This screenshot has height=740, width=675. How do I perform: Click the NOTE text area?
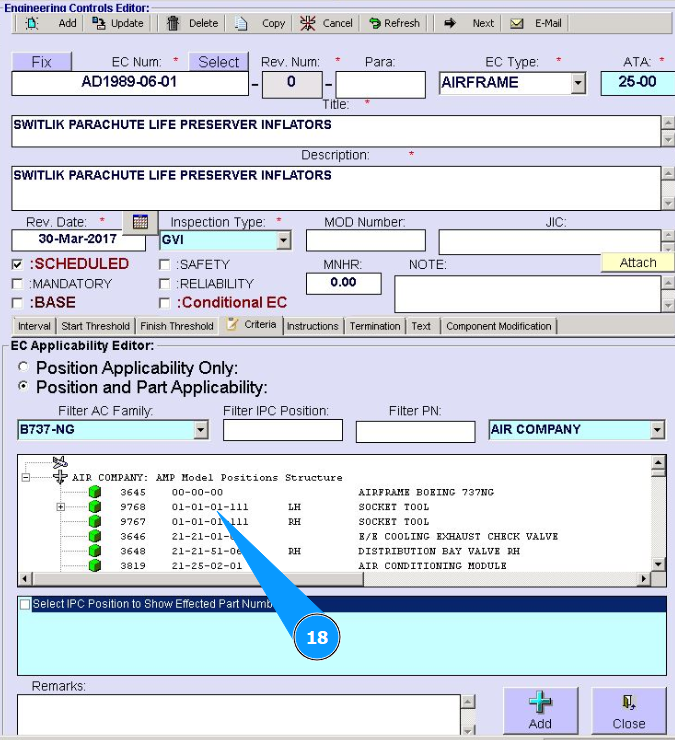pos(527,294)
